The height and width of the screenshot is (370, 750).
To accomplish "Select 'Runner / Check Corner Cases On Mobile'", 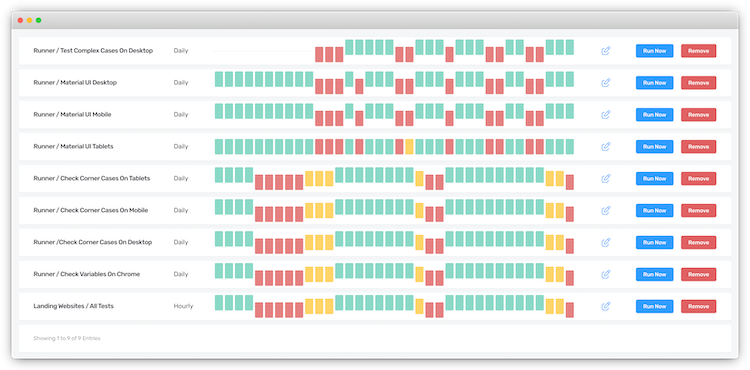I will coord(91,210).
